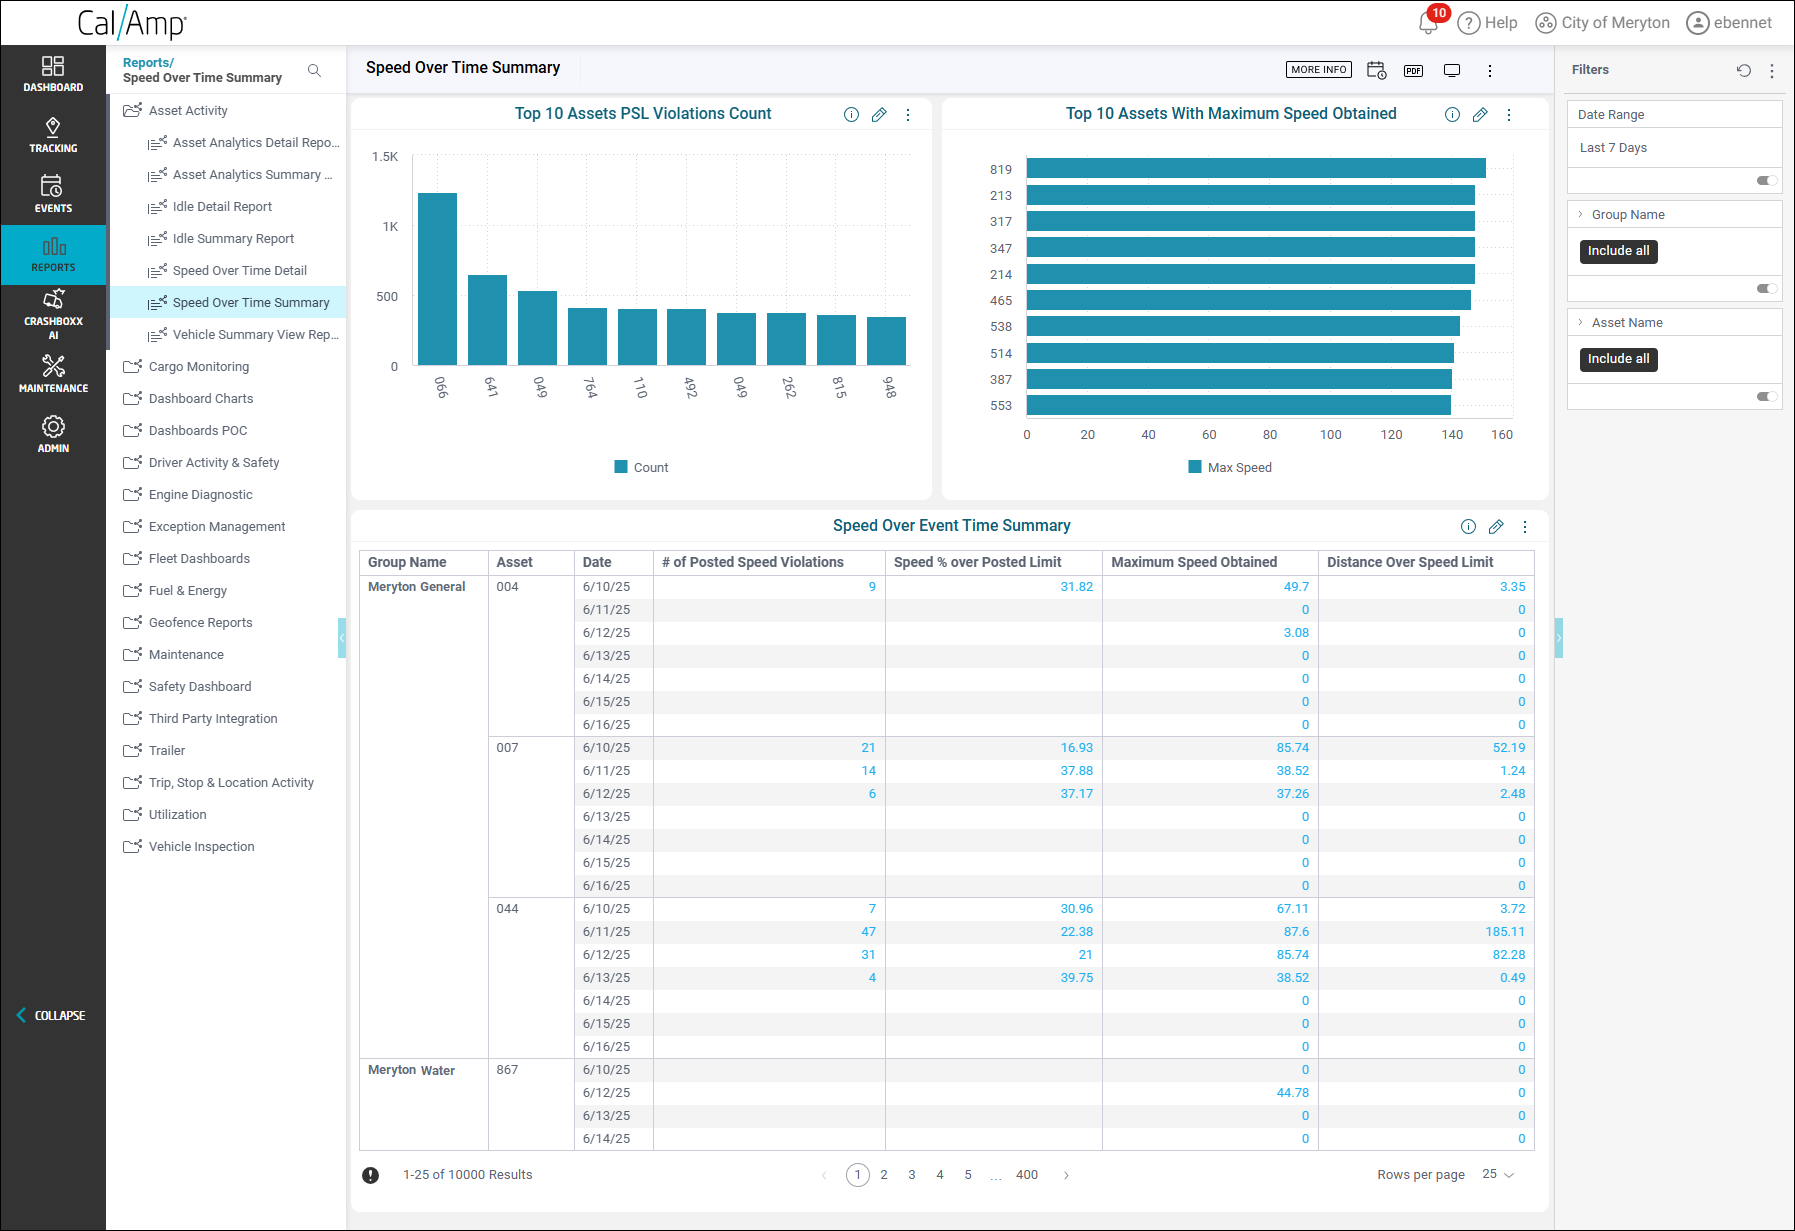This screenshot has width=1795, height=1231.
Task: Show info for PSL Violations Count chart
Action: [851, 115]
